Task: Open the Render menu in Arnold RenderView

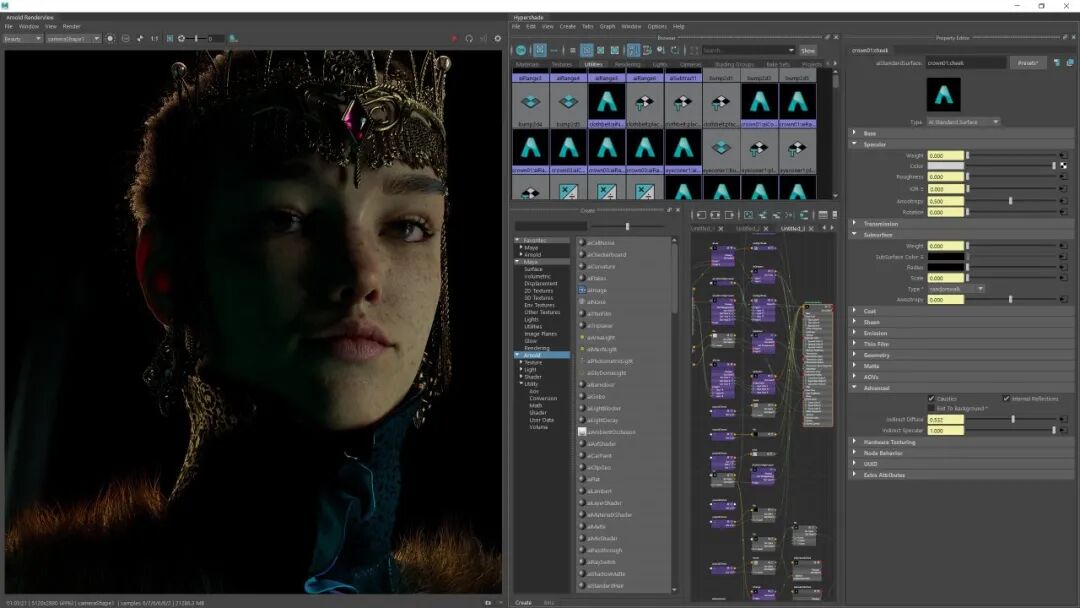Action: [72, 27]
